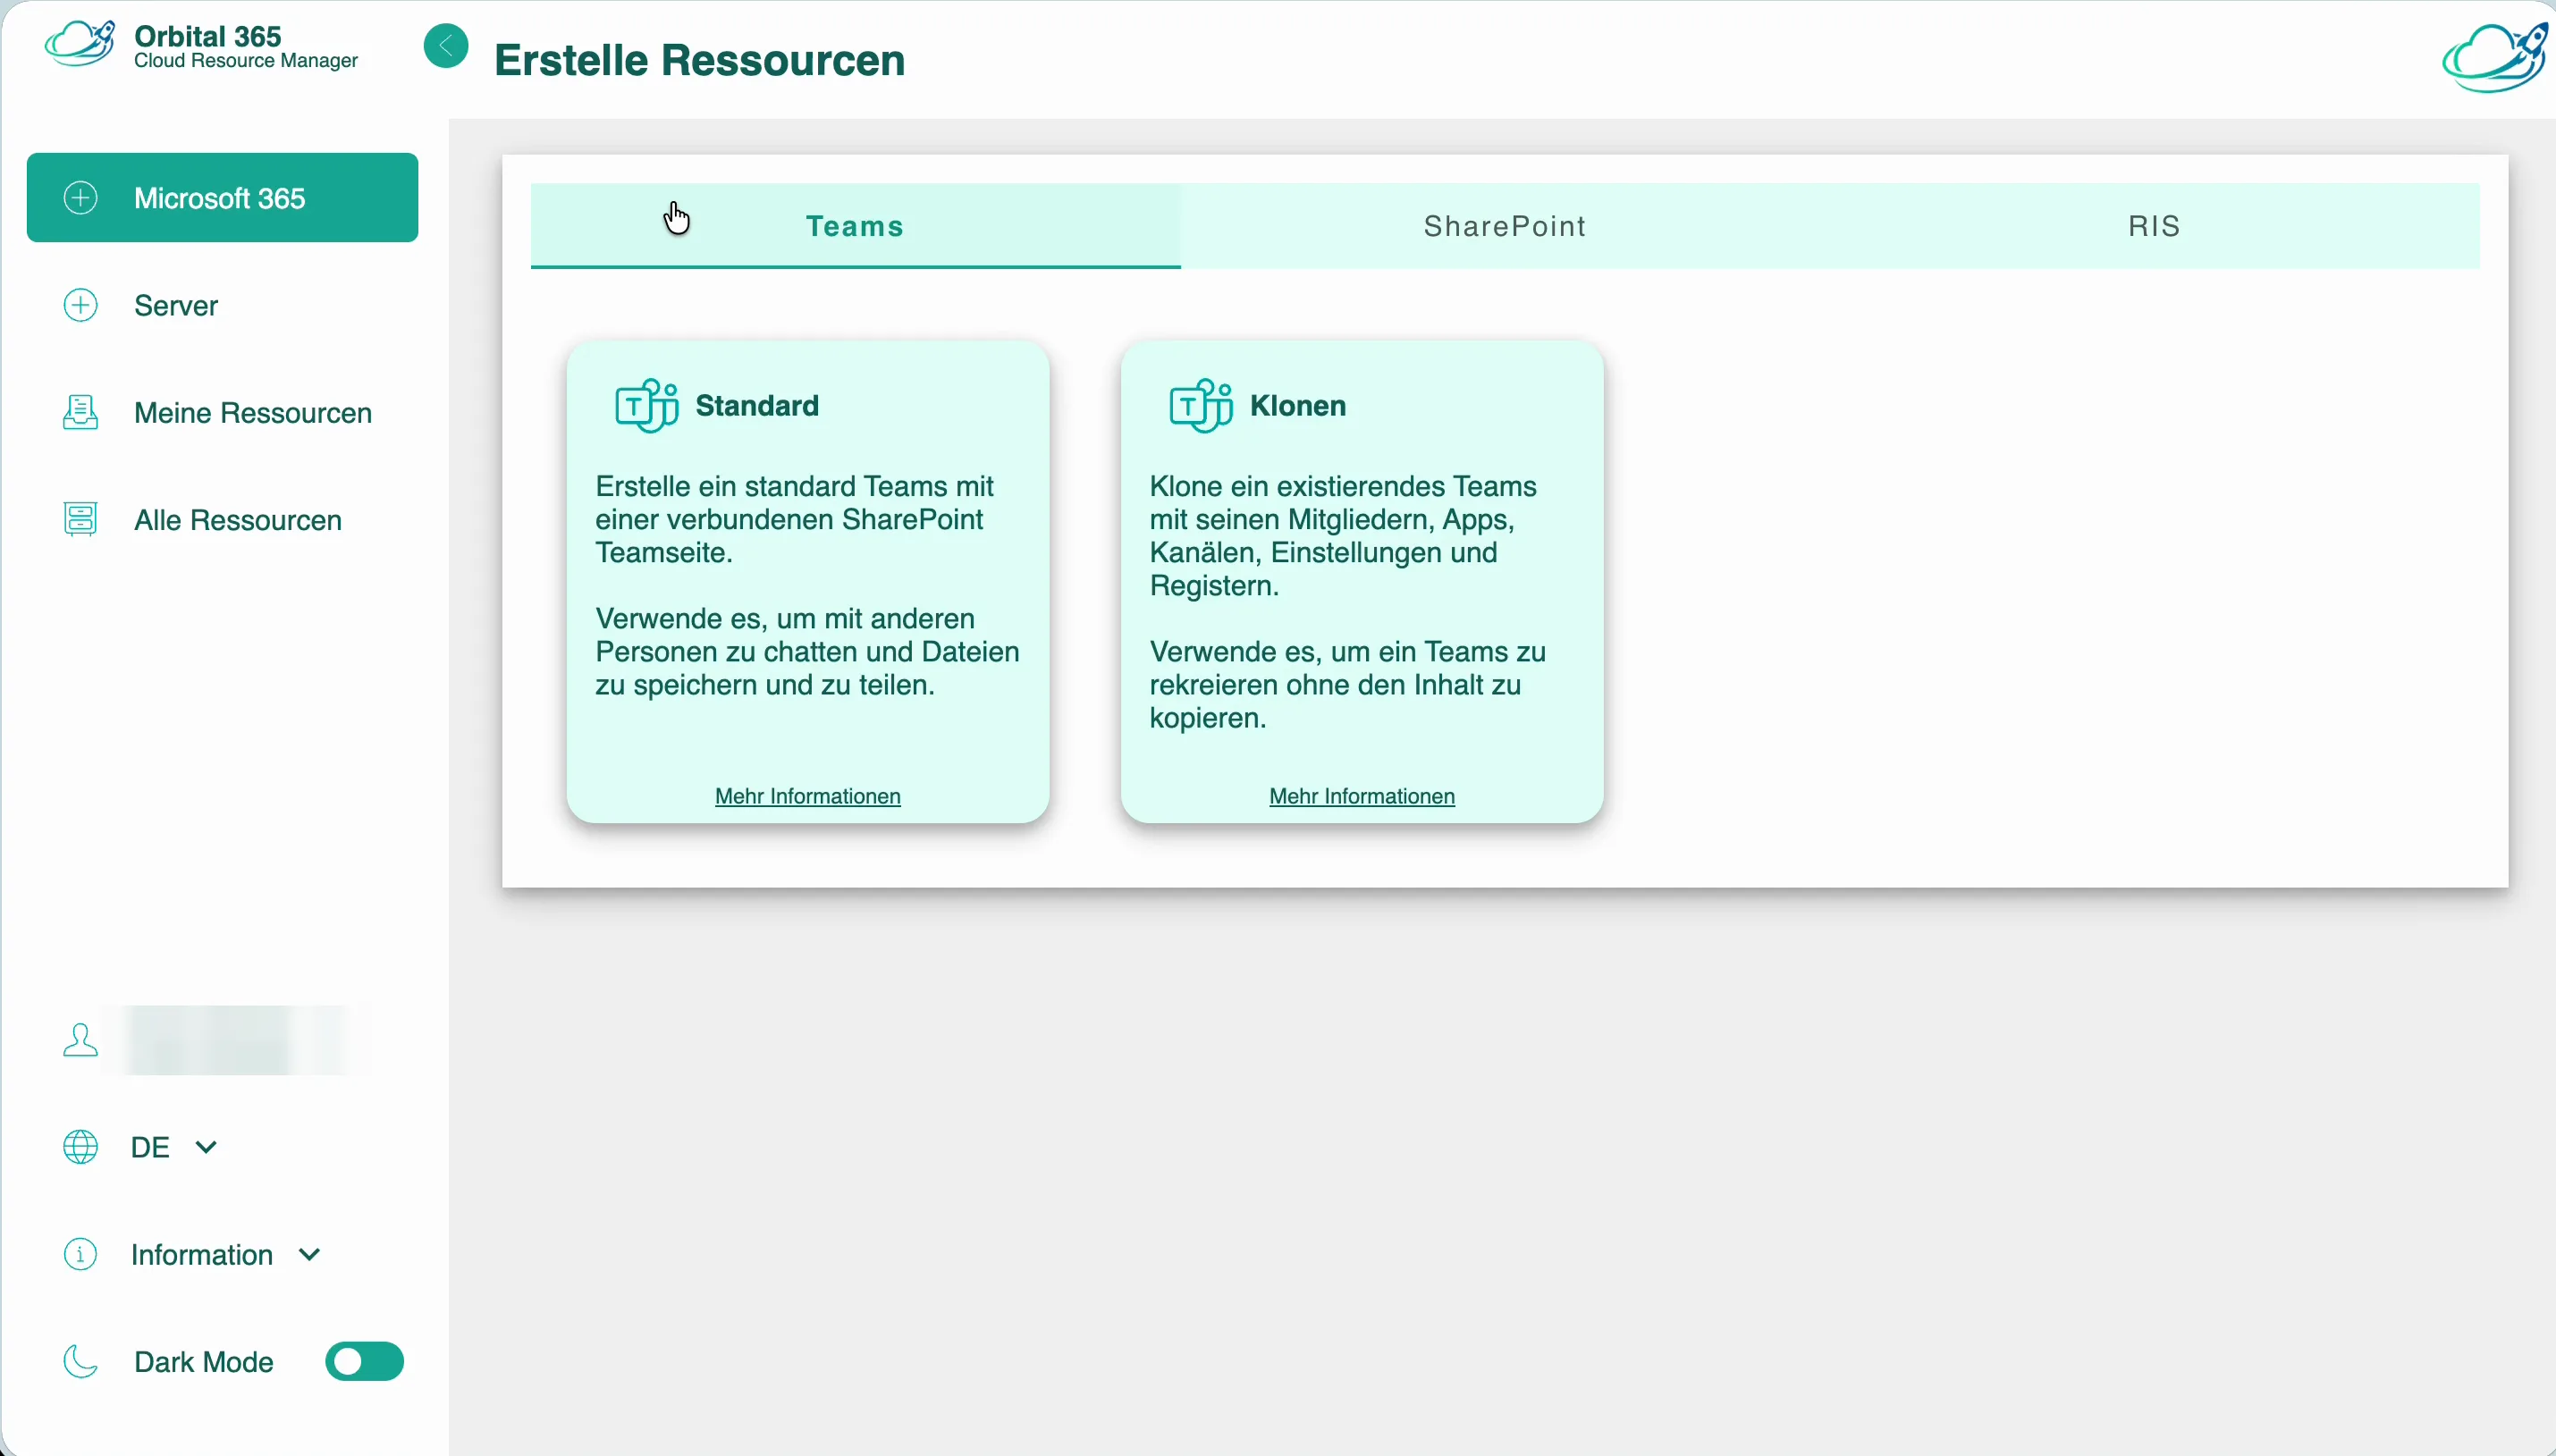The image size is (2556, 1456).
Task: Open Mehr Informationen on the Standard card
Action: pos(808,796)
